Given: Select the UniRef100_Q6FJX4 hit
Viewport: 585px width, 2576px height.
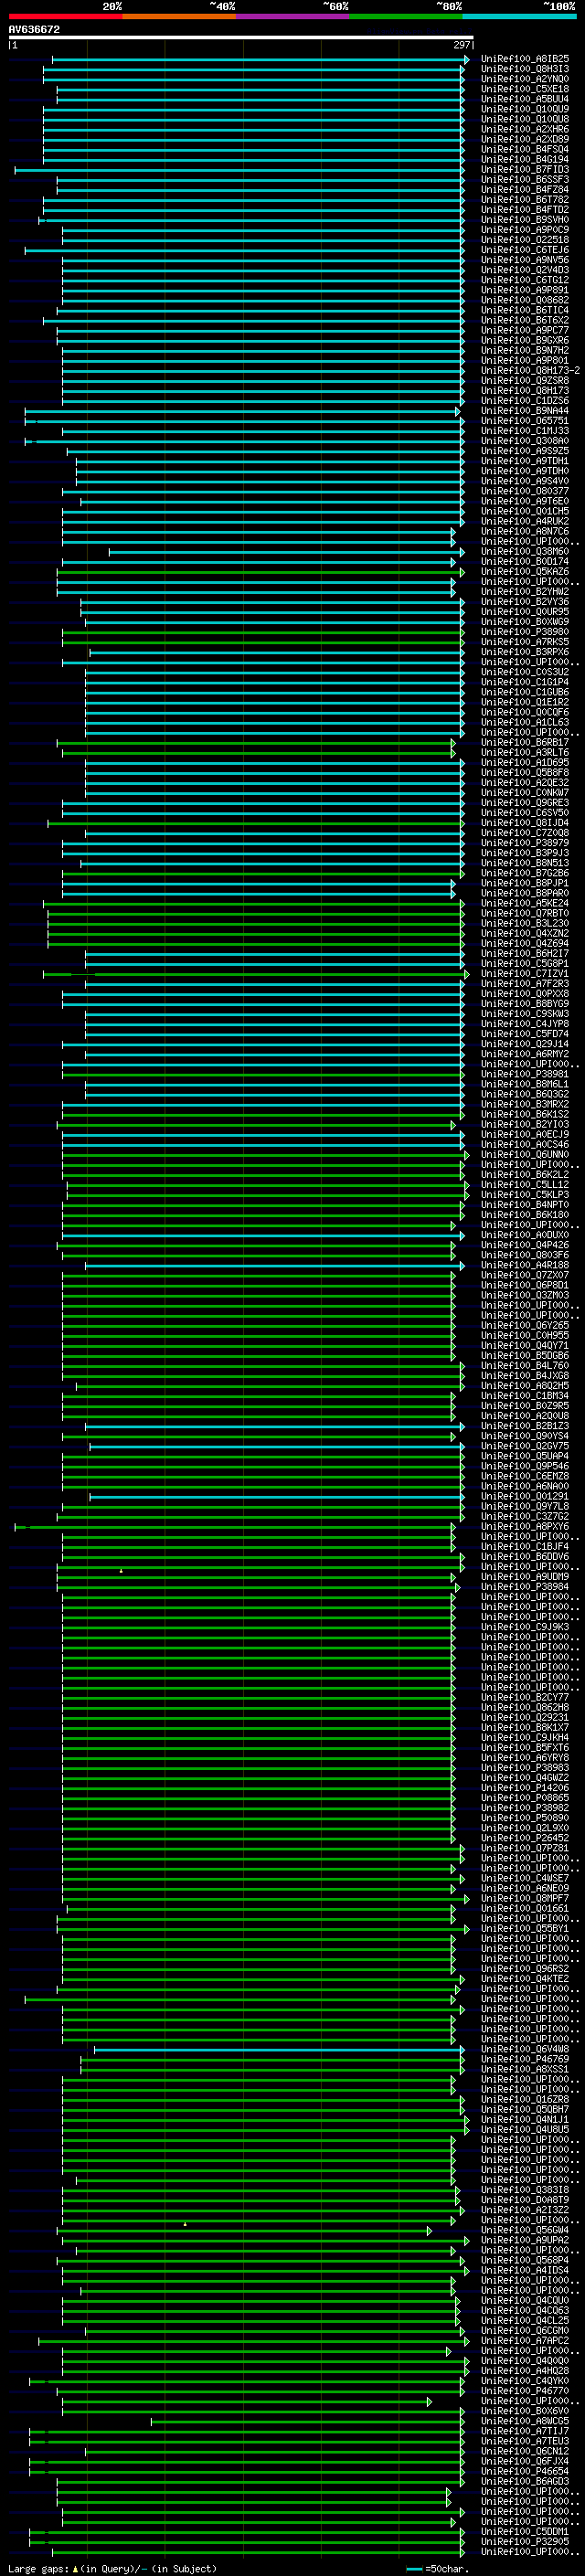Looking at the screenshot, I should (525, 2461).
